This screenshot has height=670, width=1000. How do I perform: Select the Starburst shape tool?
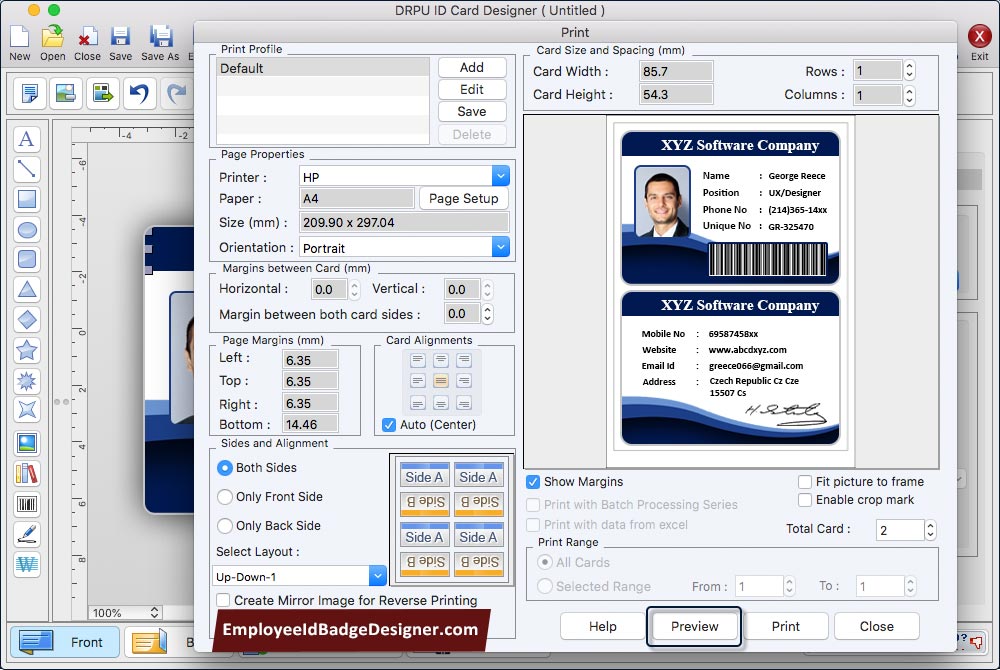point(27,381)
